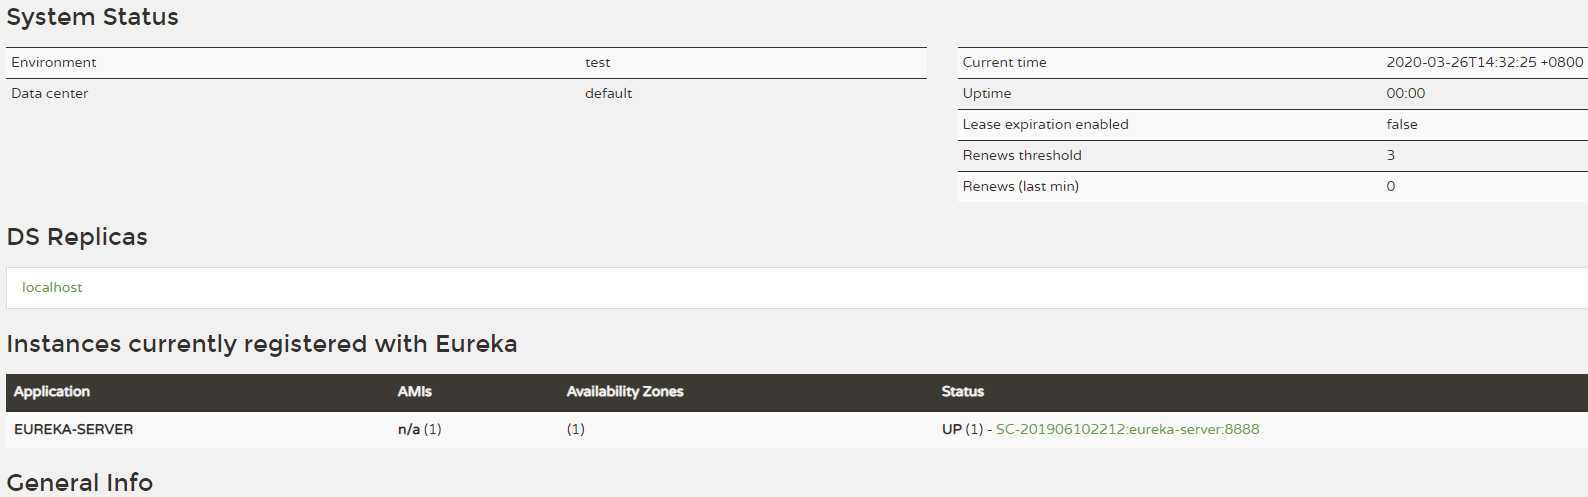The width and height of the screenshot is (1588, 497).
Task: Click the EUREKA-SERVER application name
Action: 73,429
